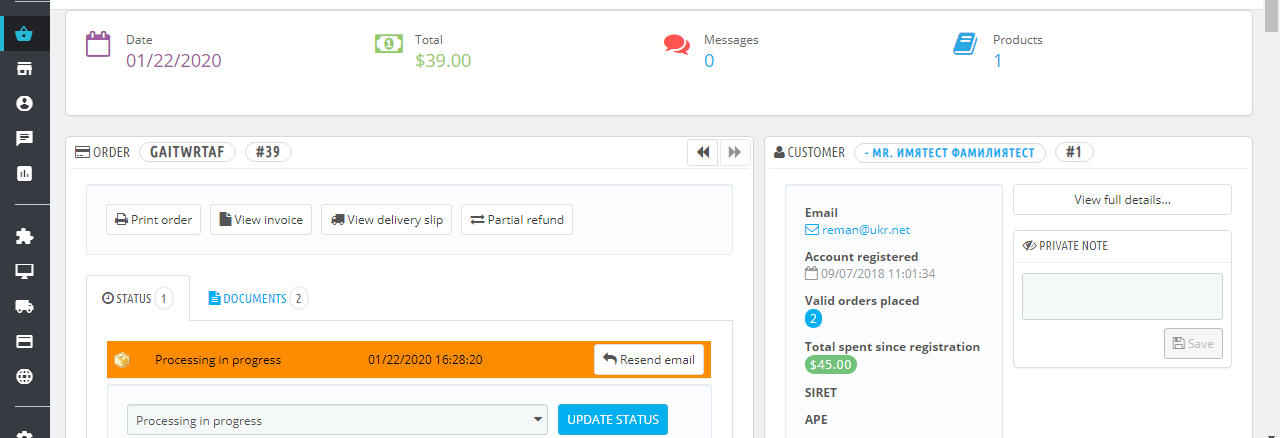This screenshot has height=438, width=1280.
Task: Open the Customers person icon in sidebar
Action: point(25,104)
